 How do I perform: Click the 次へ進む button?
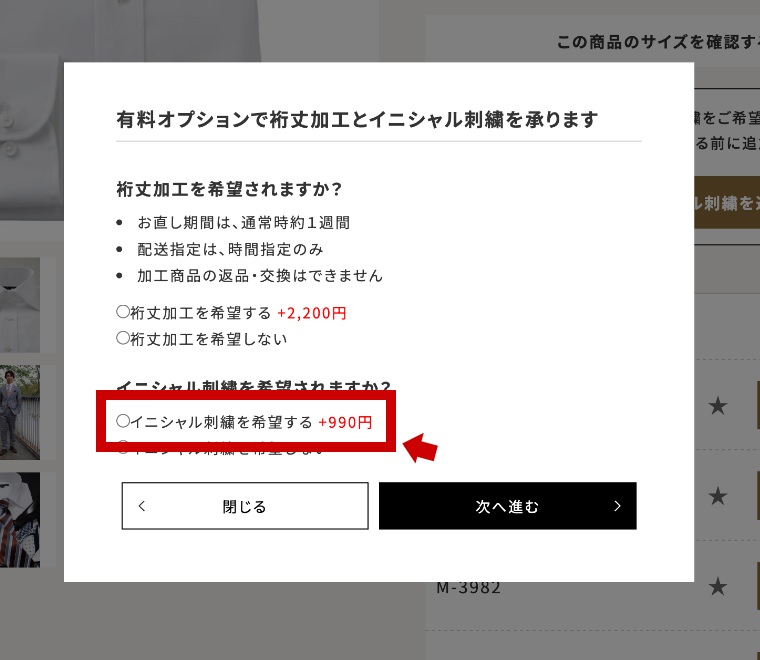(x=507, y=506)
